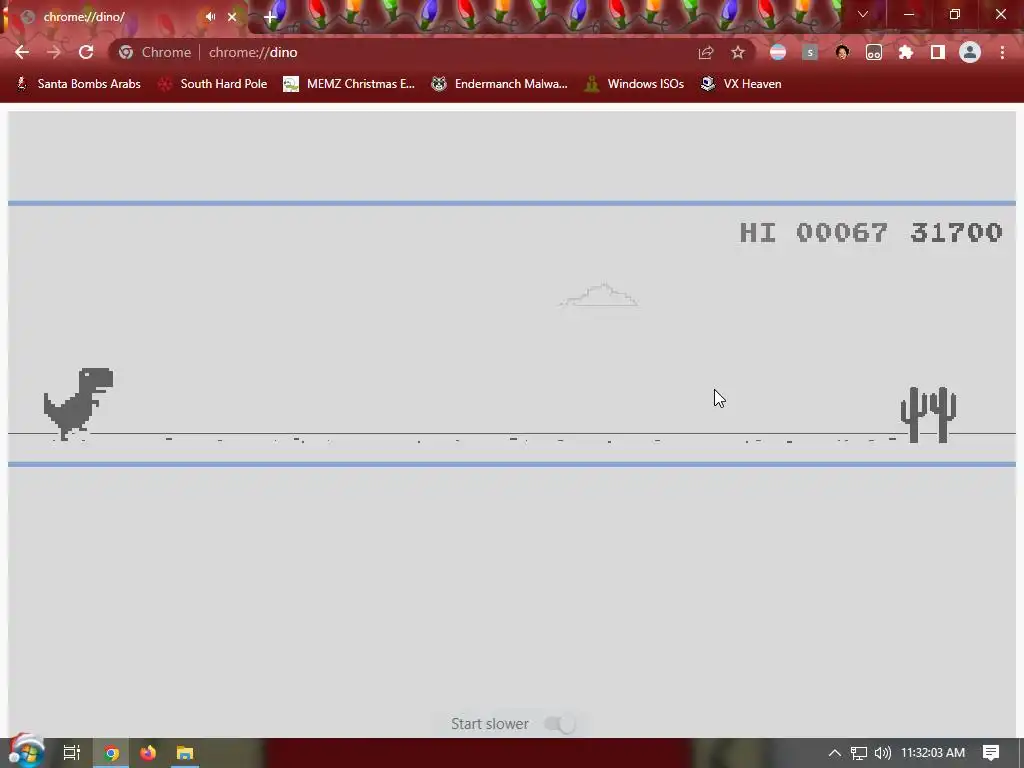Open the face avatar extension icon

click(x=842, y=52)
